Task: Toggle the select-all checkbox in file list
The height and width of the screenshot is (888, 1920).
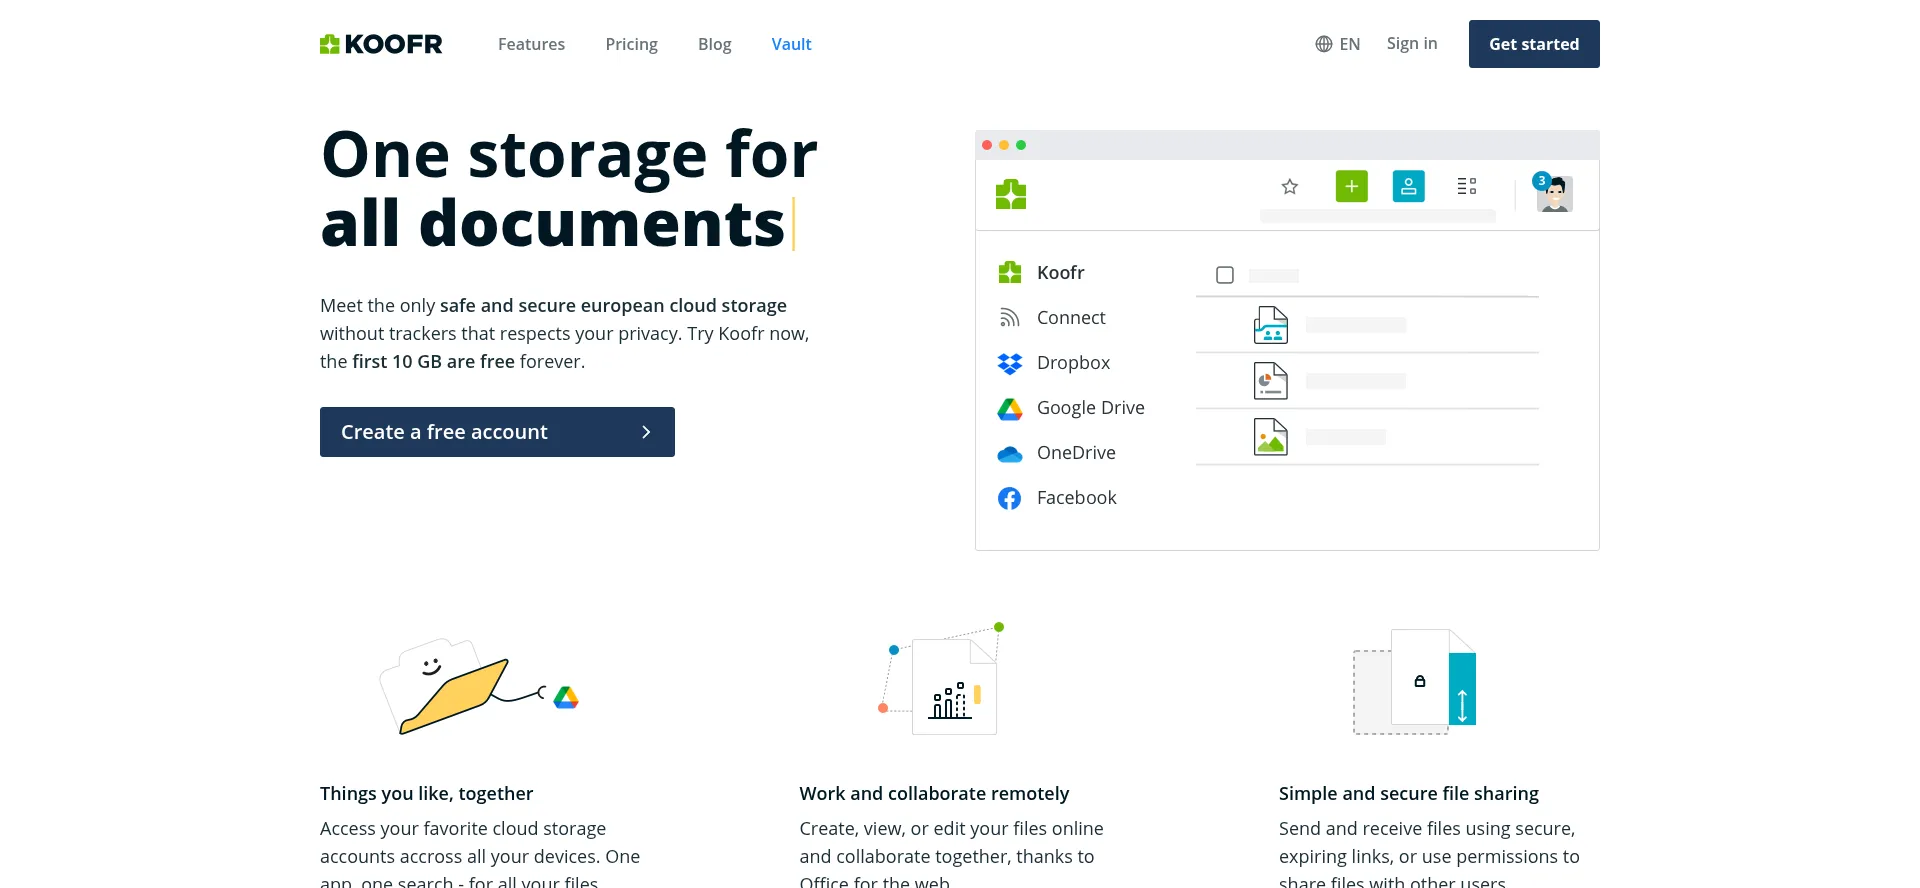Action: (1225, 275)
